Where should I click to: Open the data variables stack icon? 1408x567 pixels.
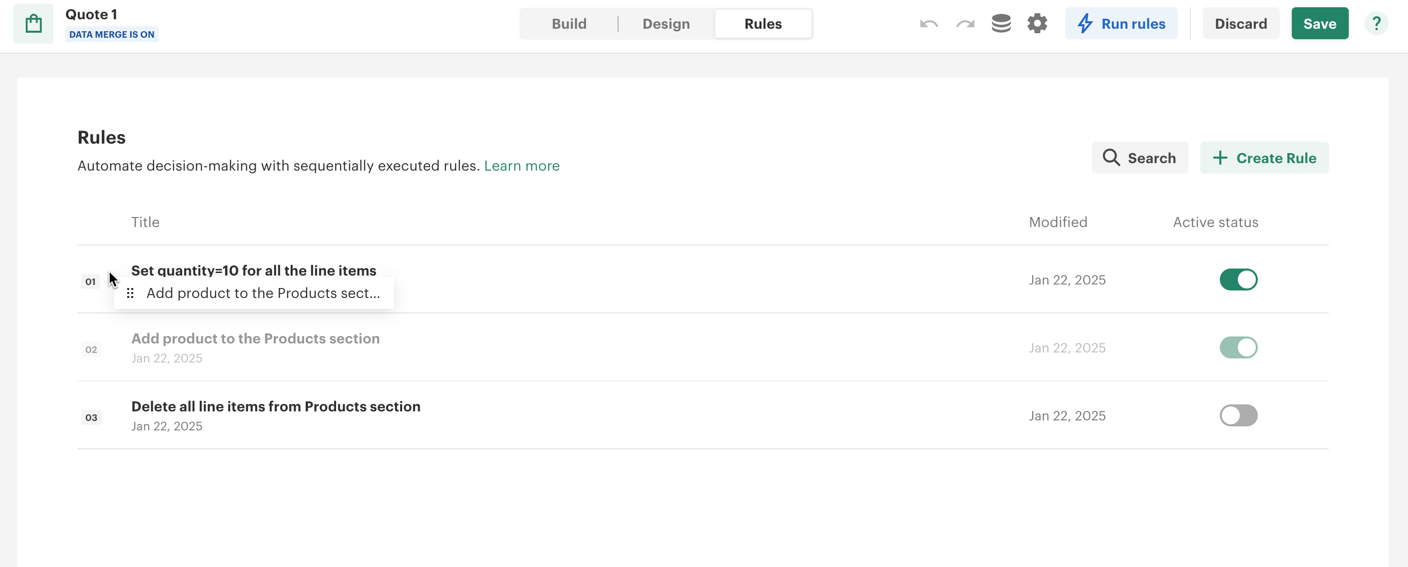[x=1001, y=24]
